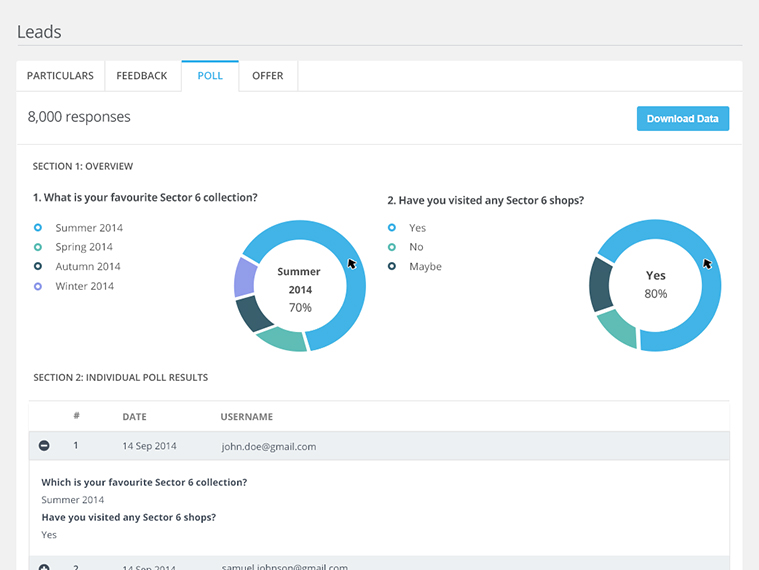The image size is (759, 570).
Task: Click the SECTION 1: OVERVIEW heading
Action: [x=83, y=166]
